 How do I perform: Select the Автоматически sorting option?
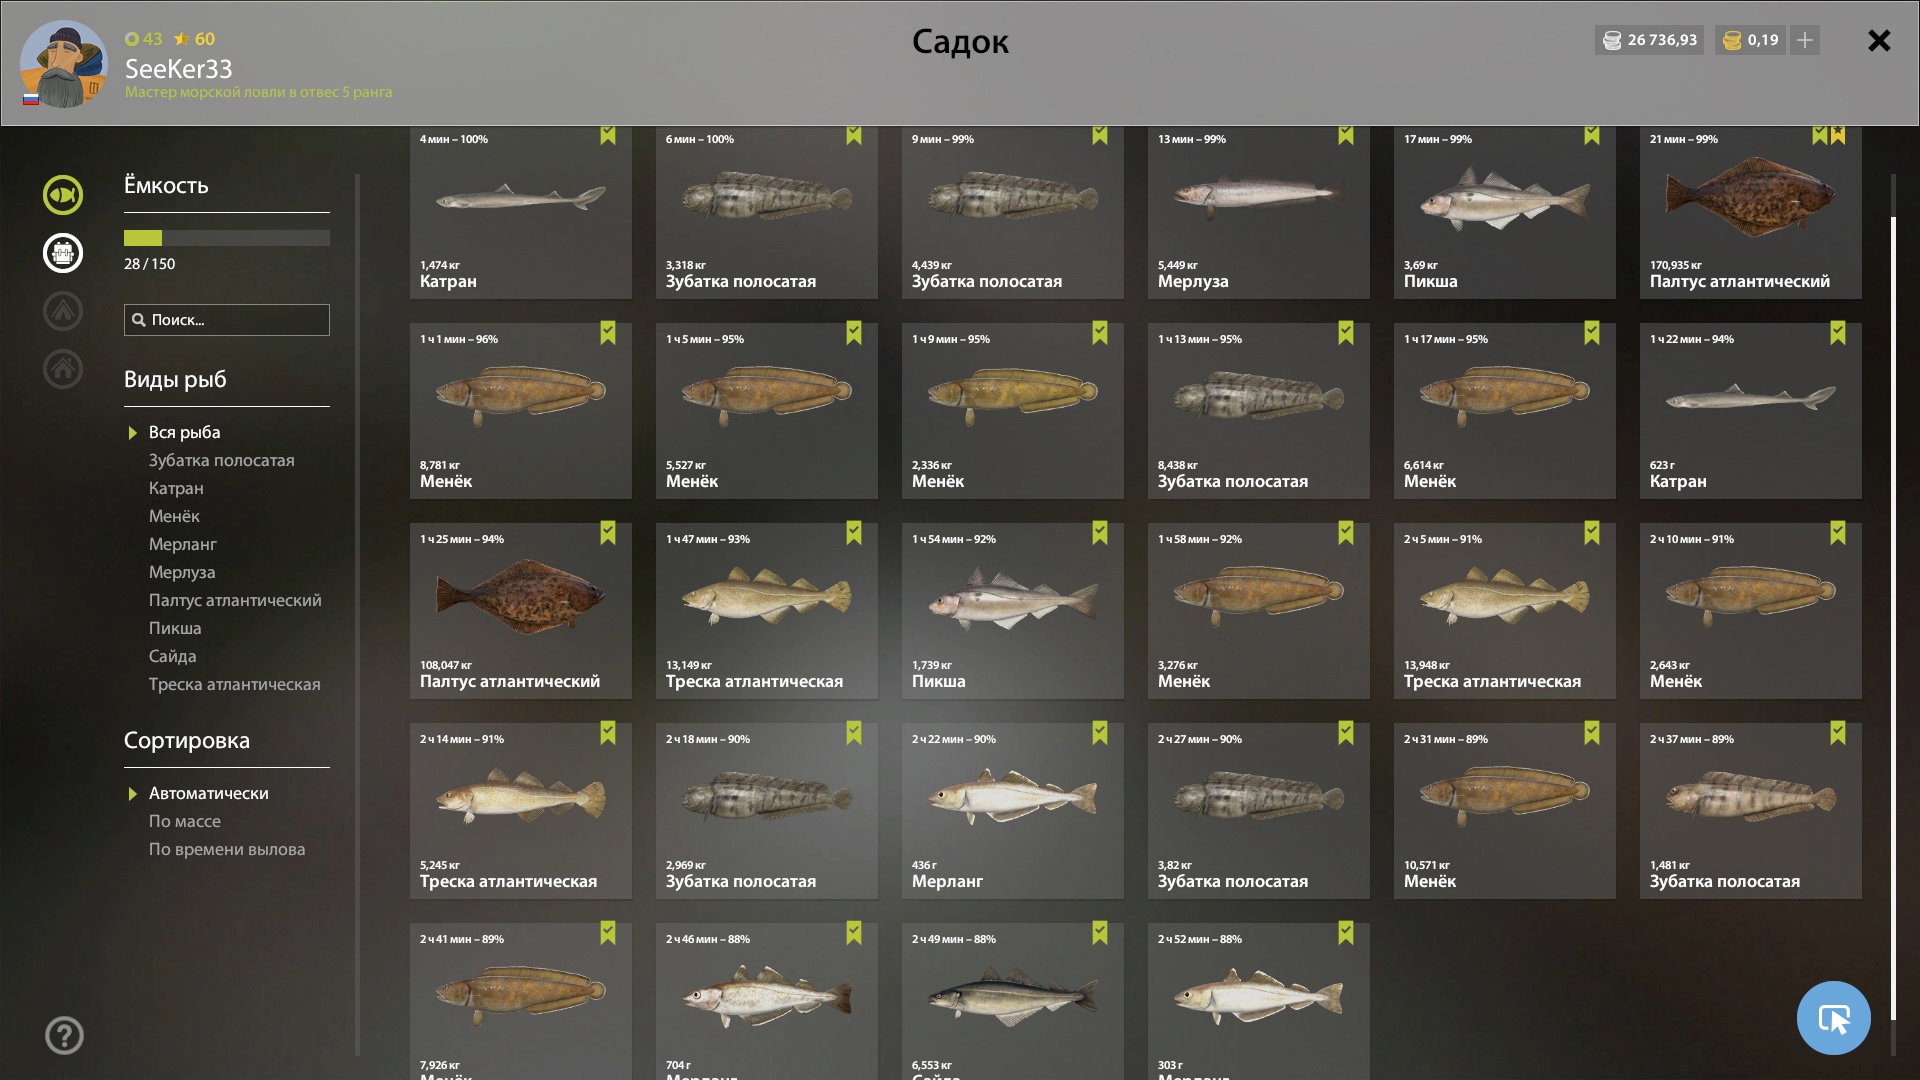(208, 793)
